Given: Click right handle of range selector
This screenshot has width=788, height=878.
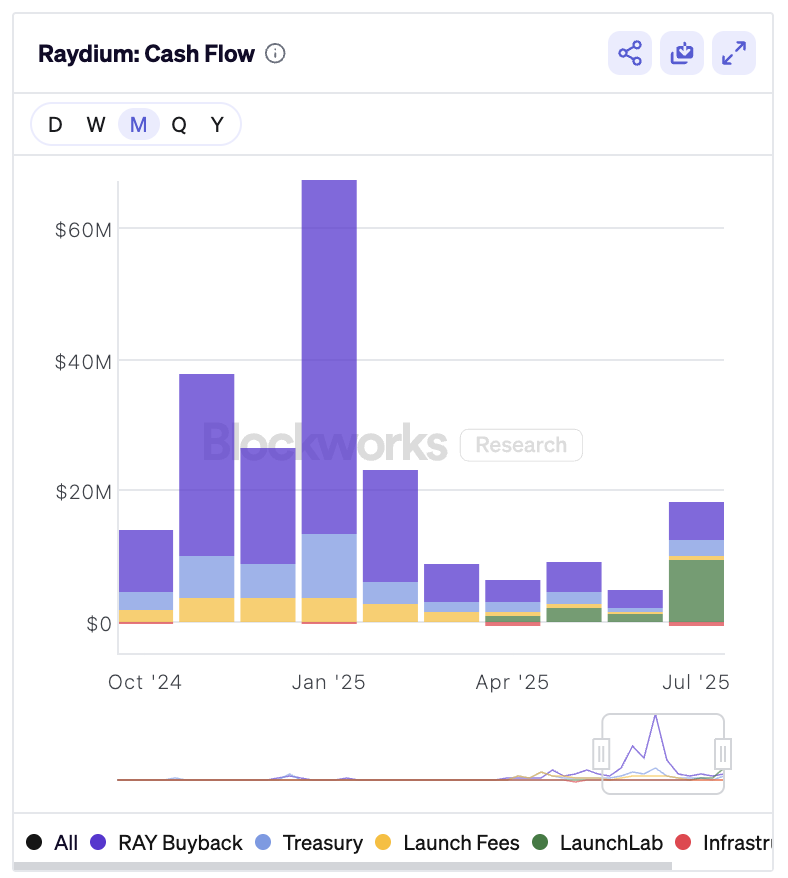Looking at the screenshot, I should click(723, 754).
